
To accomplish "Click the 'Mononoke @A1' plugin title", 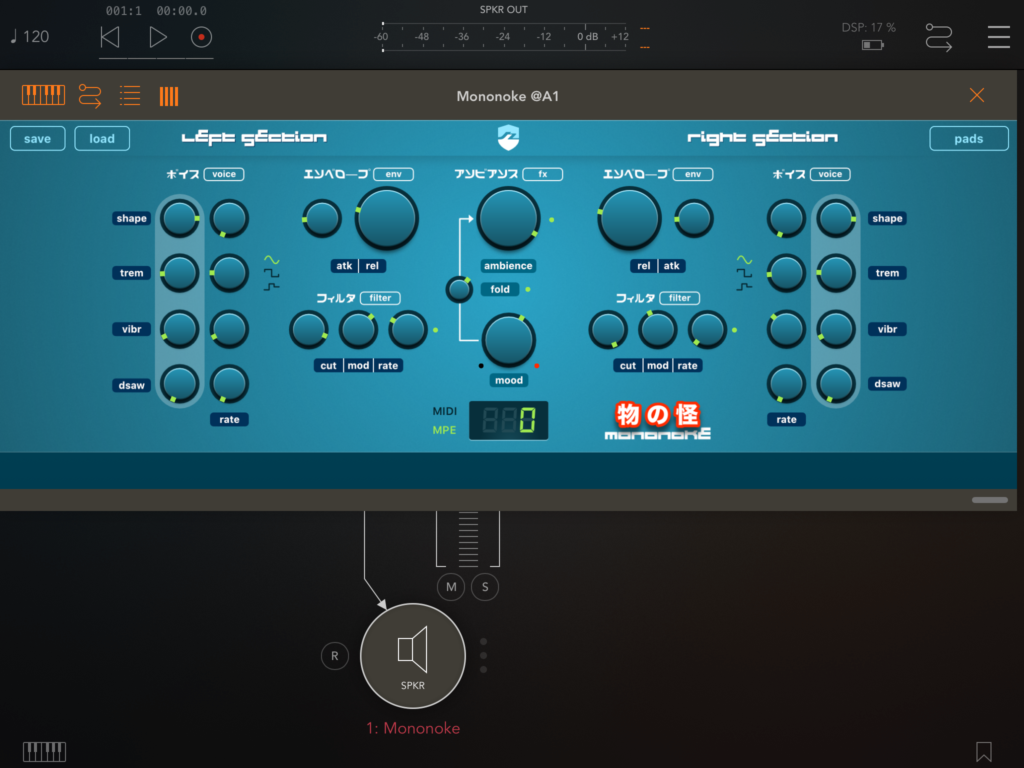I will 508,96.
